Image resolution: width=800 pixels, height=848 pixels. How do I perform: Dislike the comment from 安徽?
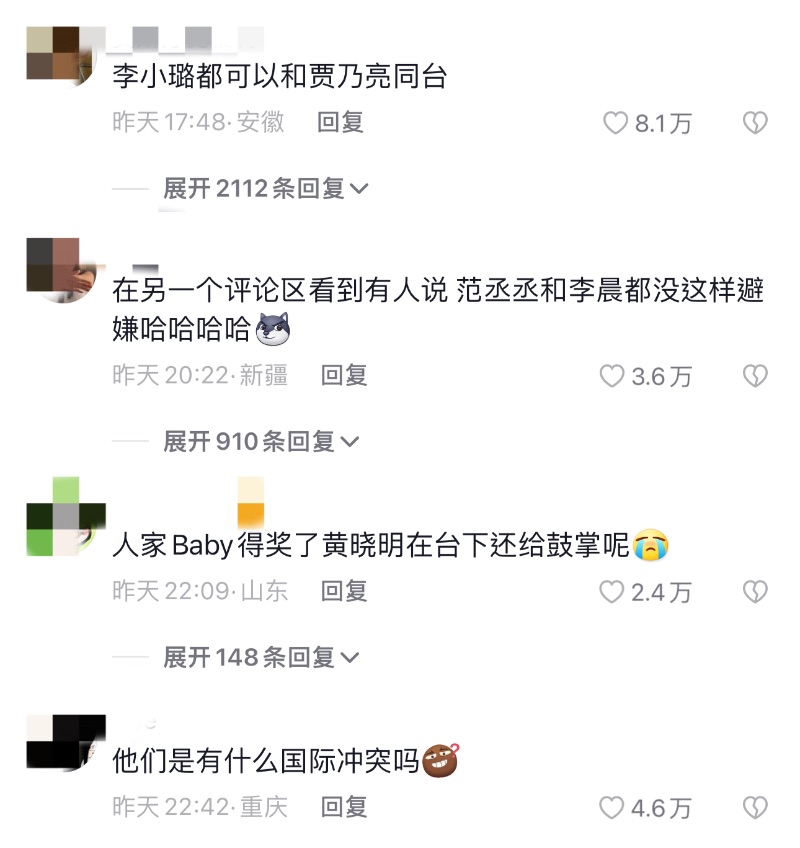(x=755, y=123)
